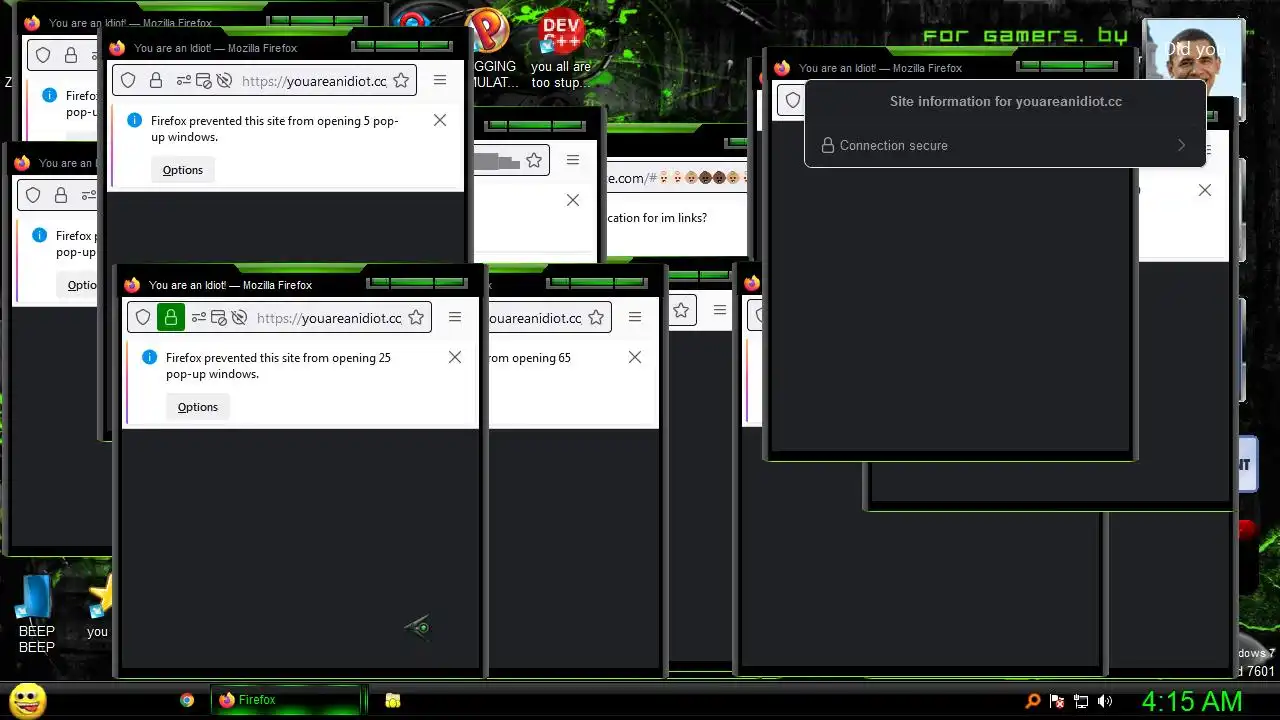Click the bookmark star in the 25 pop-up window
The width and height of the screenshot is (1280, 720).
pyautogui.click(x=416, y=318)
